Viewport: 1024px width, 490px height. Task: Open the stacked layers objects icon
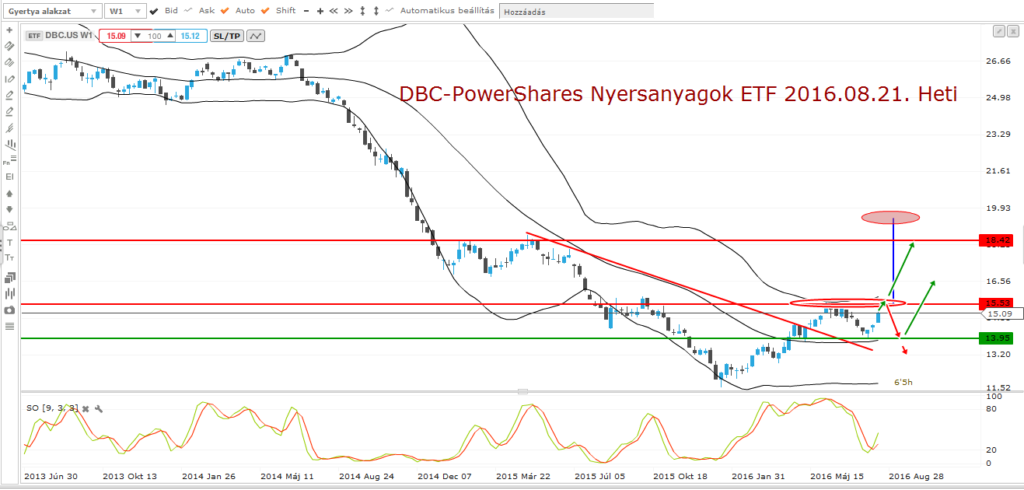(x=9, y=279)
